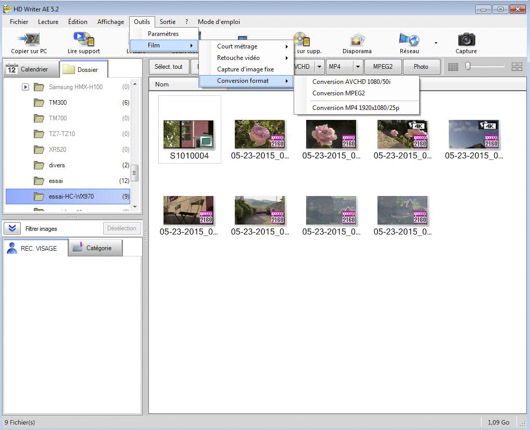The width and height of the screenshot is (530, 430).
Task: Choose Conversion AVCHD 1080/50i
Action: tap(357, 82)
